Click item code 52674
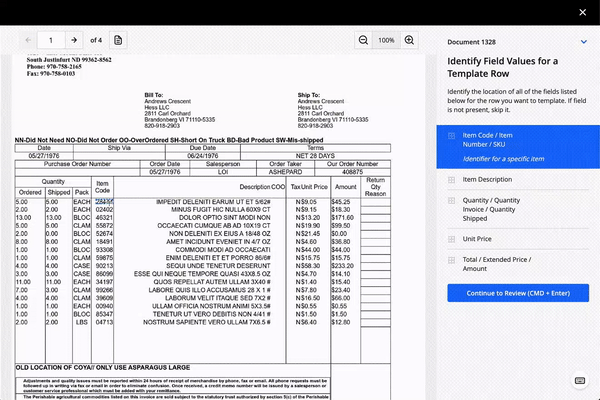Screen dimensions: 600x400 click(x=104, y=234)
